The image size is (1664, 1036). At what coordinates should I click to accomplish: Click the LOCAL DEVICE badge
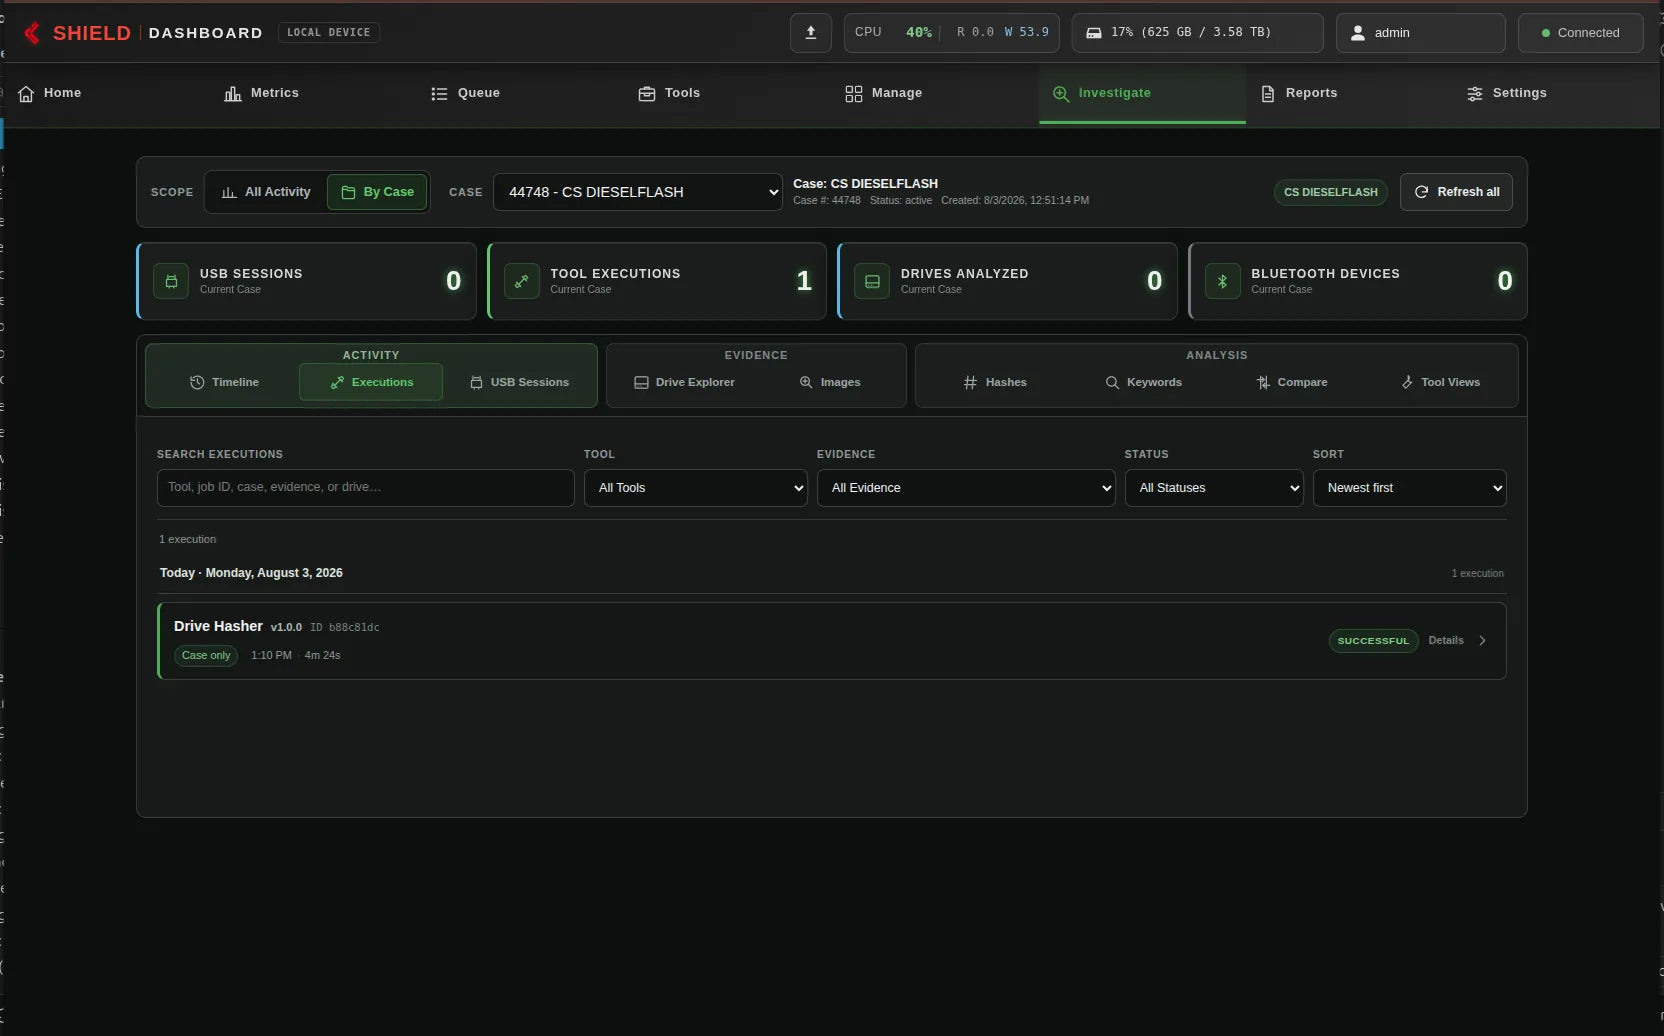pos(328,33)
